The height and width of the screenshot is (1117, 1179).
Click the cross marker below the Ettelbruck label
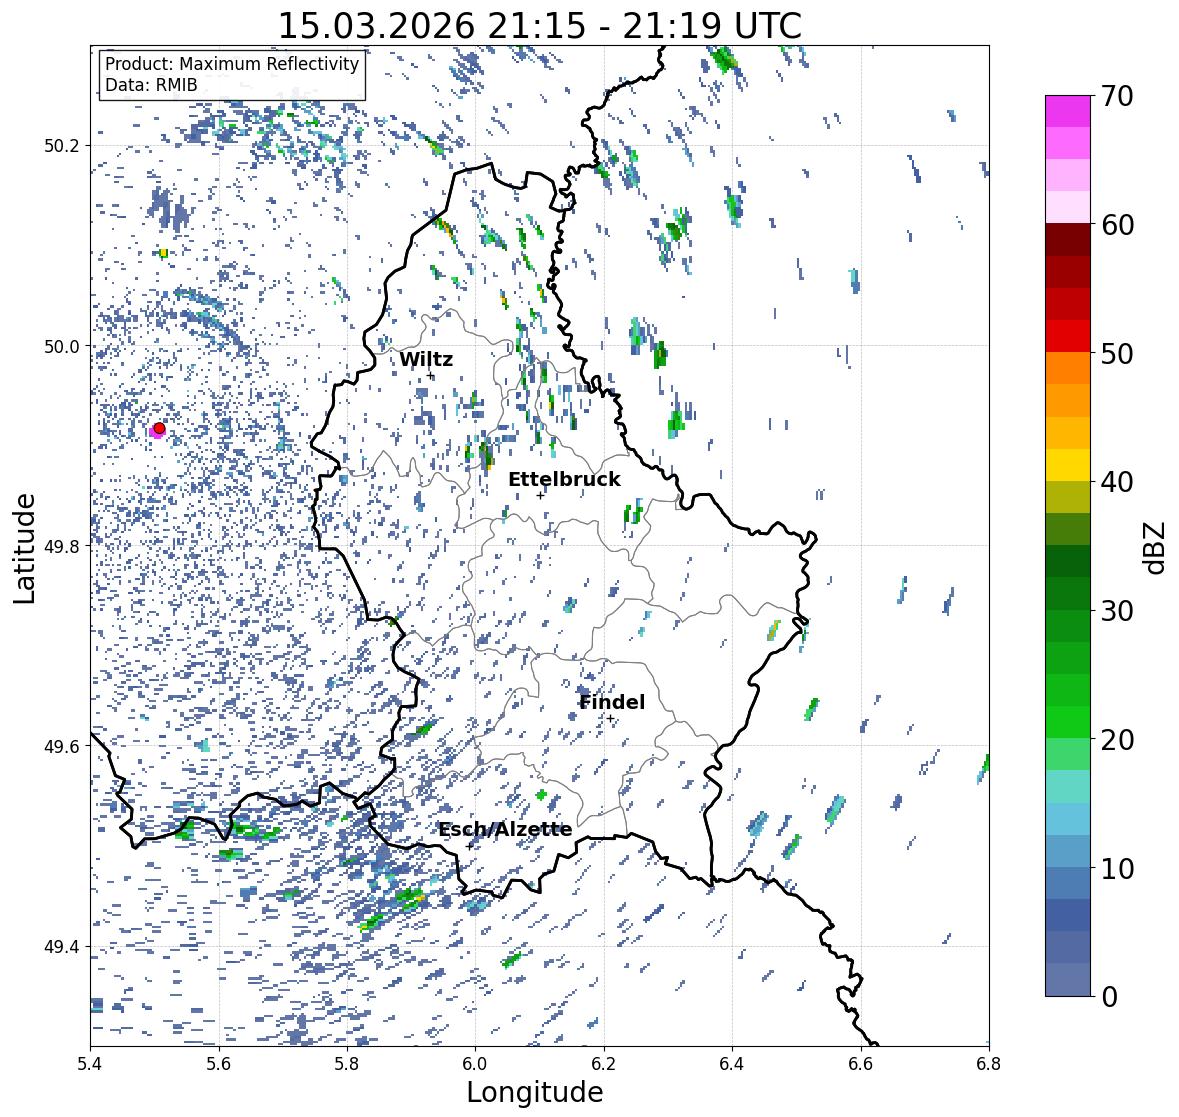pos(540,495)
